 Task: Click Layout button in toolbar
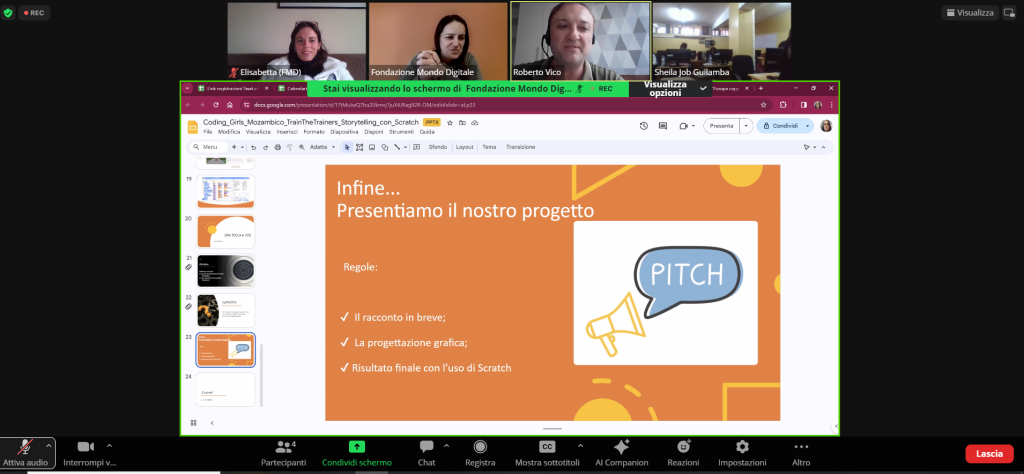pyautogui.click(x=464, y=147)
